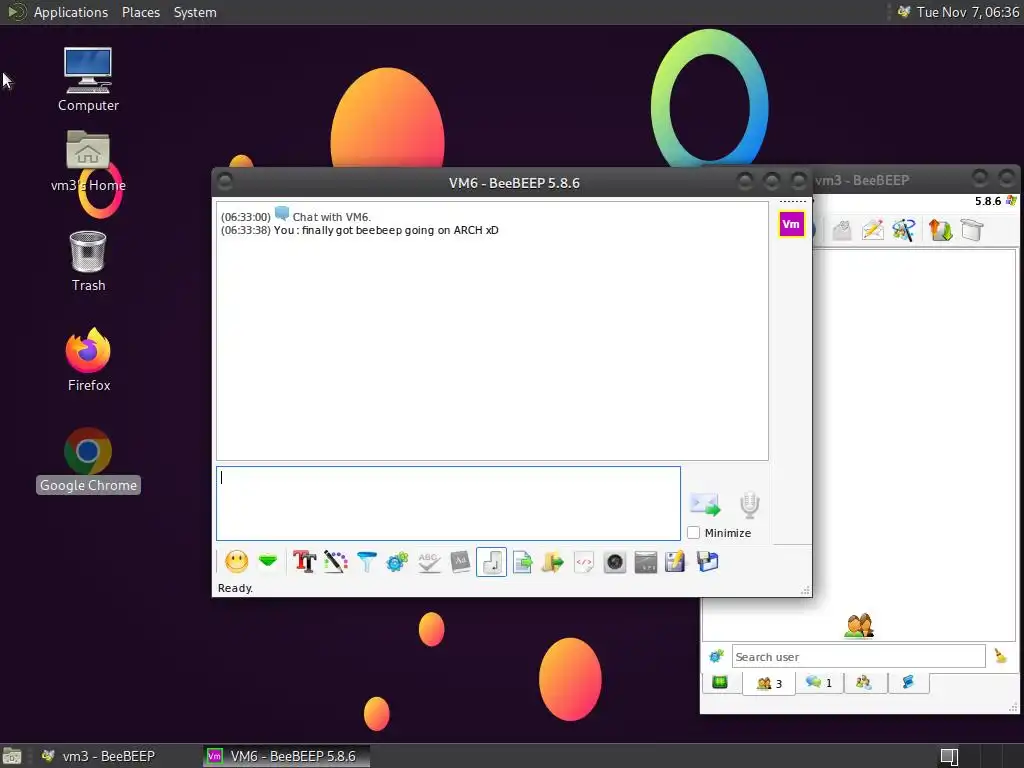
Task: Select VM6 - BeeBEEP 5.8.6 taskbar button
Action: point(286,756)
